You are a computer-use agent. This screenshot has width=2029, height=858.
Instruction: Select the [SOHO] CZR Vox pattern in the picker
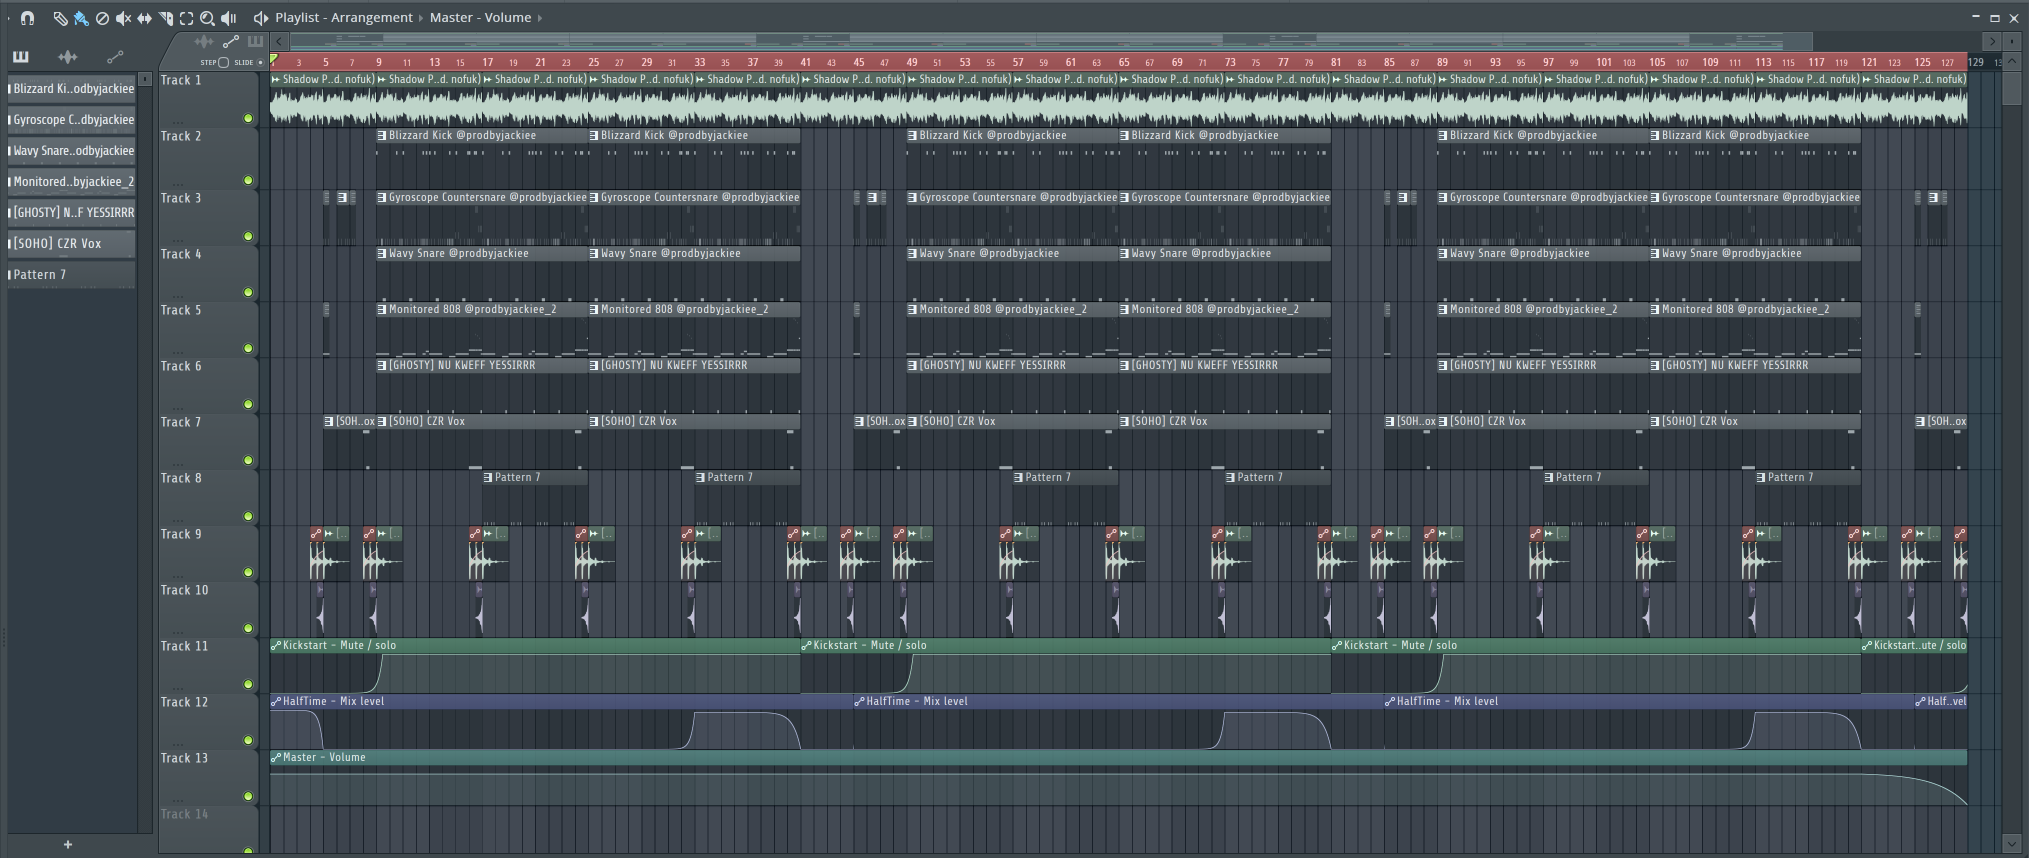coord(71,244)
